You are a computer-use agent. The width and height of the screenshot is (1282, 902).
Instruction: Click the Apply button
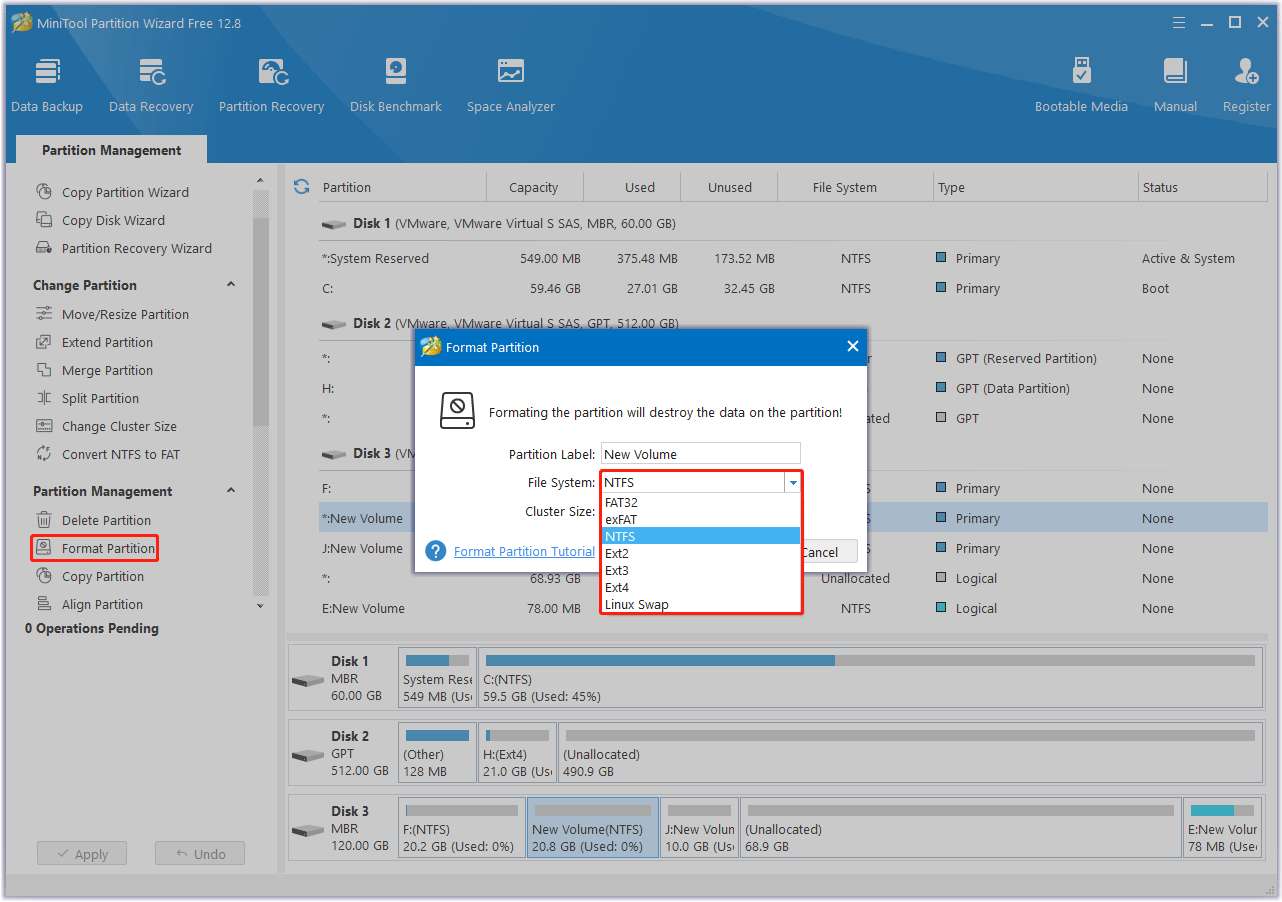coord(82,854)
